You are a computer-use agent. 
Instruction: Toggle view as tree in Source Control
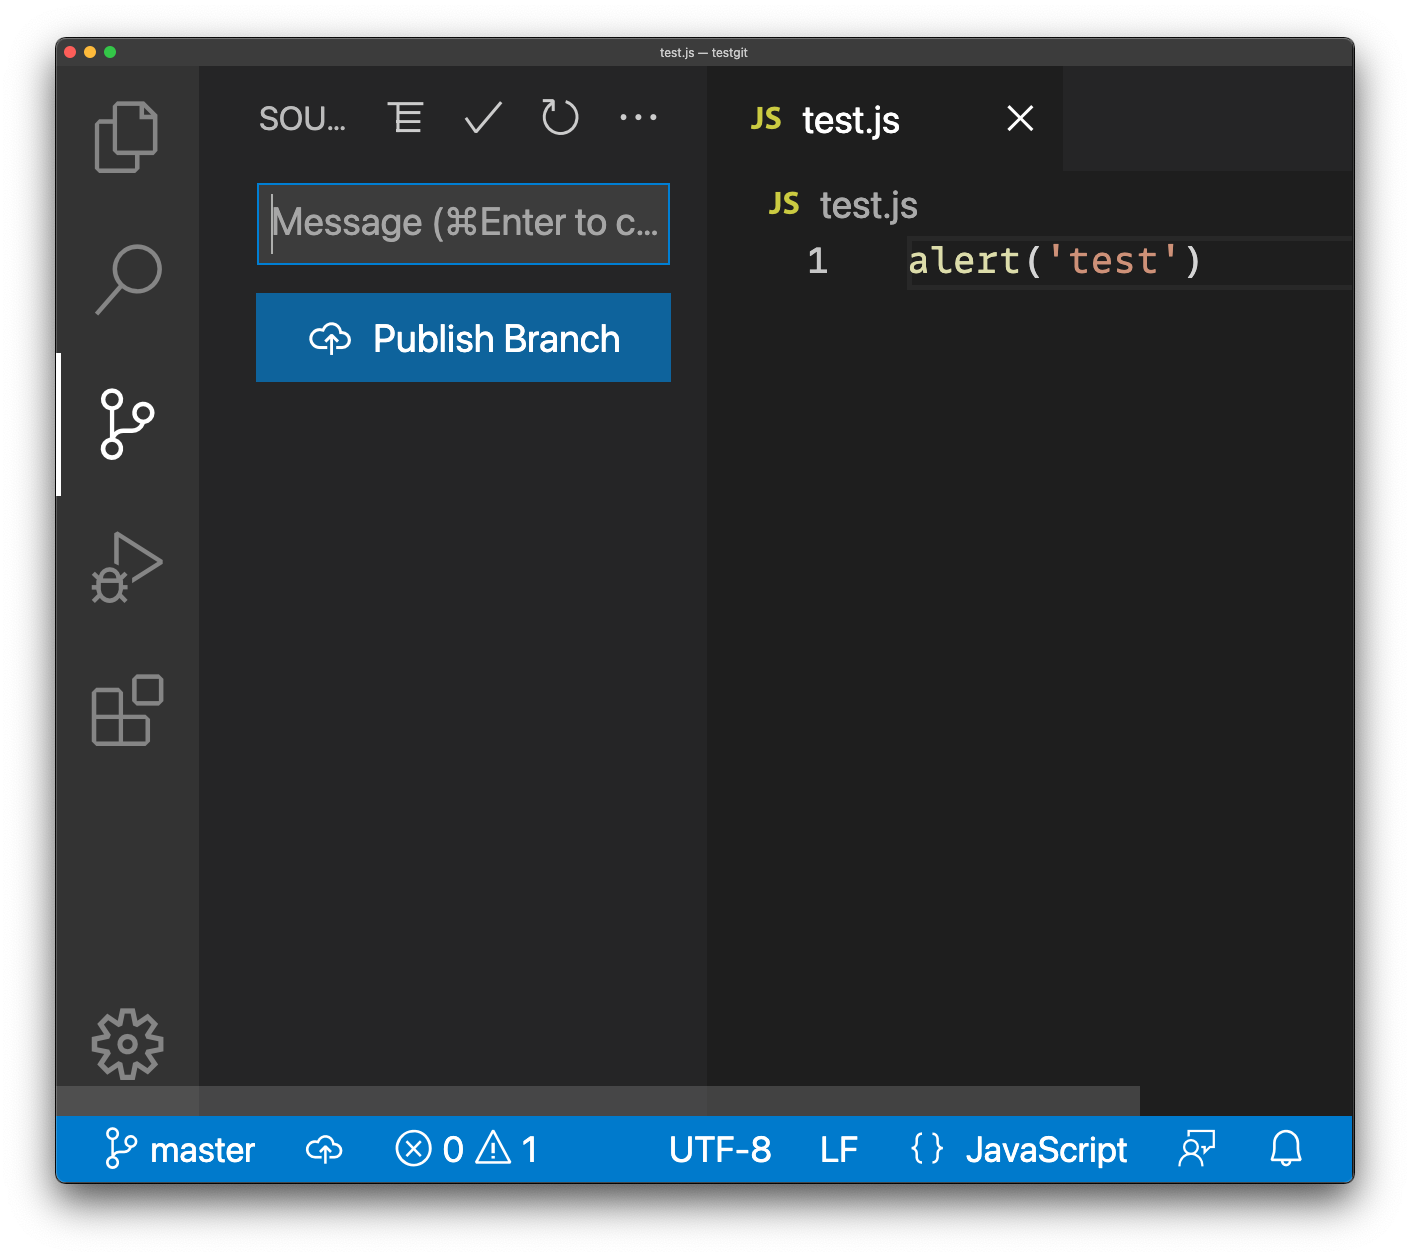pyautogui.click(x=405, y=118)
